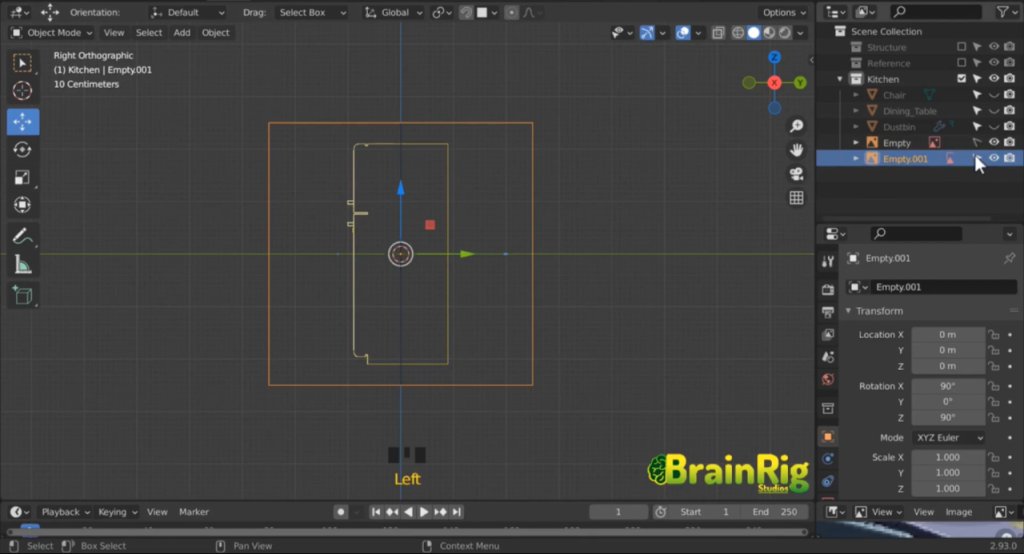Switch perspective/orthographic grid icon

[796, 198]
